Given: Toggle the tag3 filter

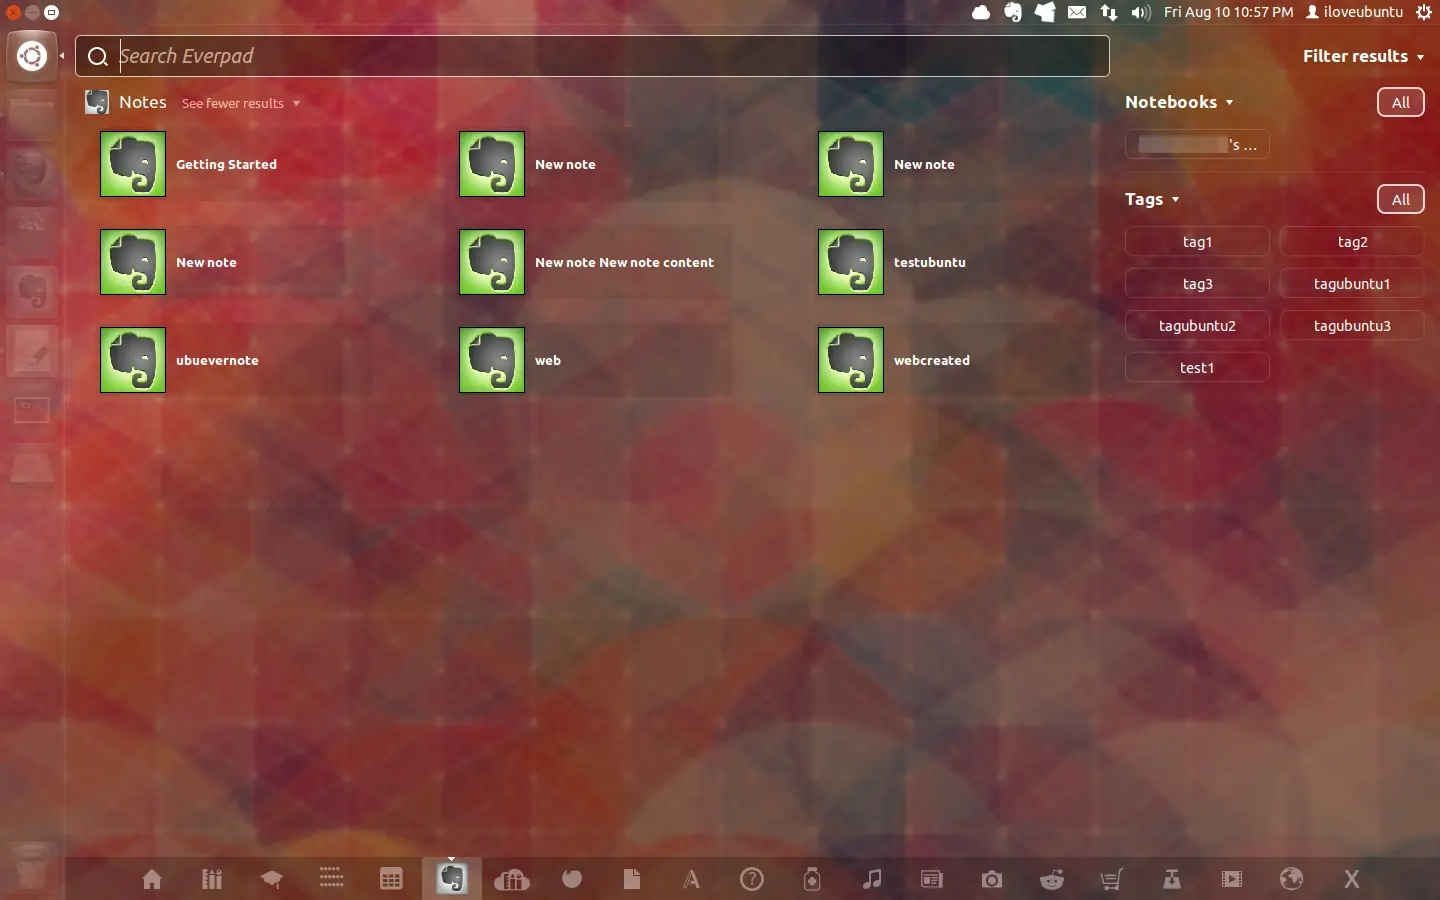Looking at the screenshot, I should (1197, 284).
